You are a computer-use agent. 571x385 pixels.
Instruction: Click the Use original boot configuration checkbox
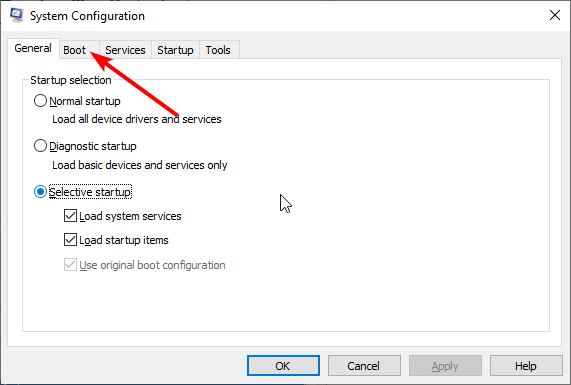(70, 265)
